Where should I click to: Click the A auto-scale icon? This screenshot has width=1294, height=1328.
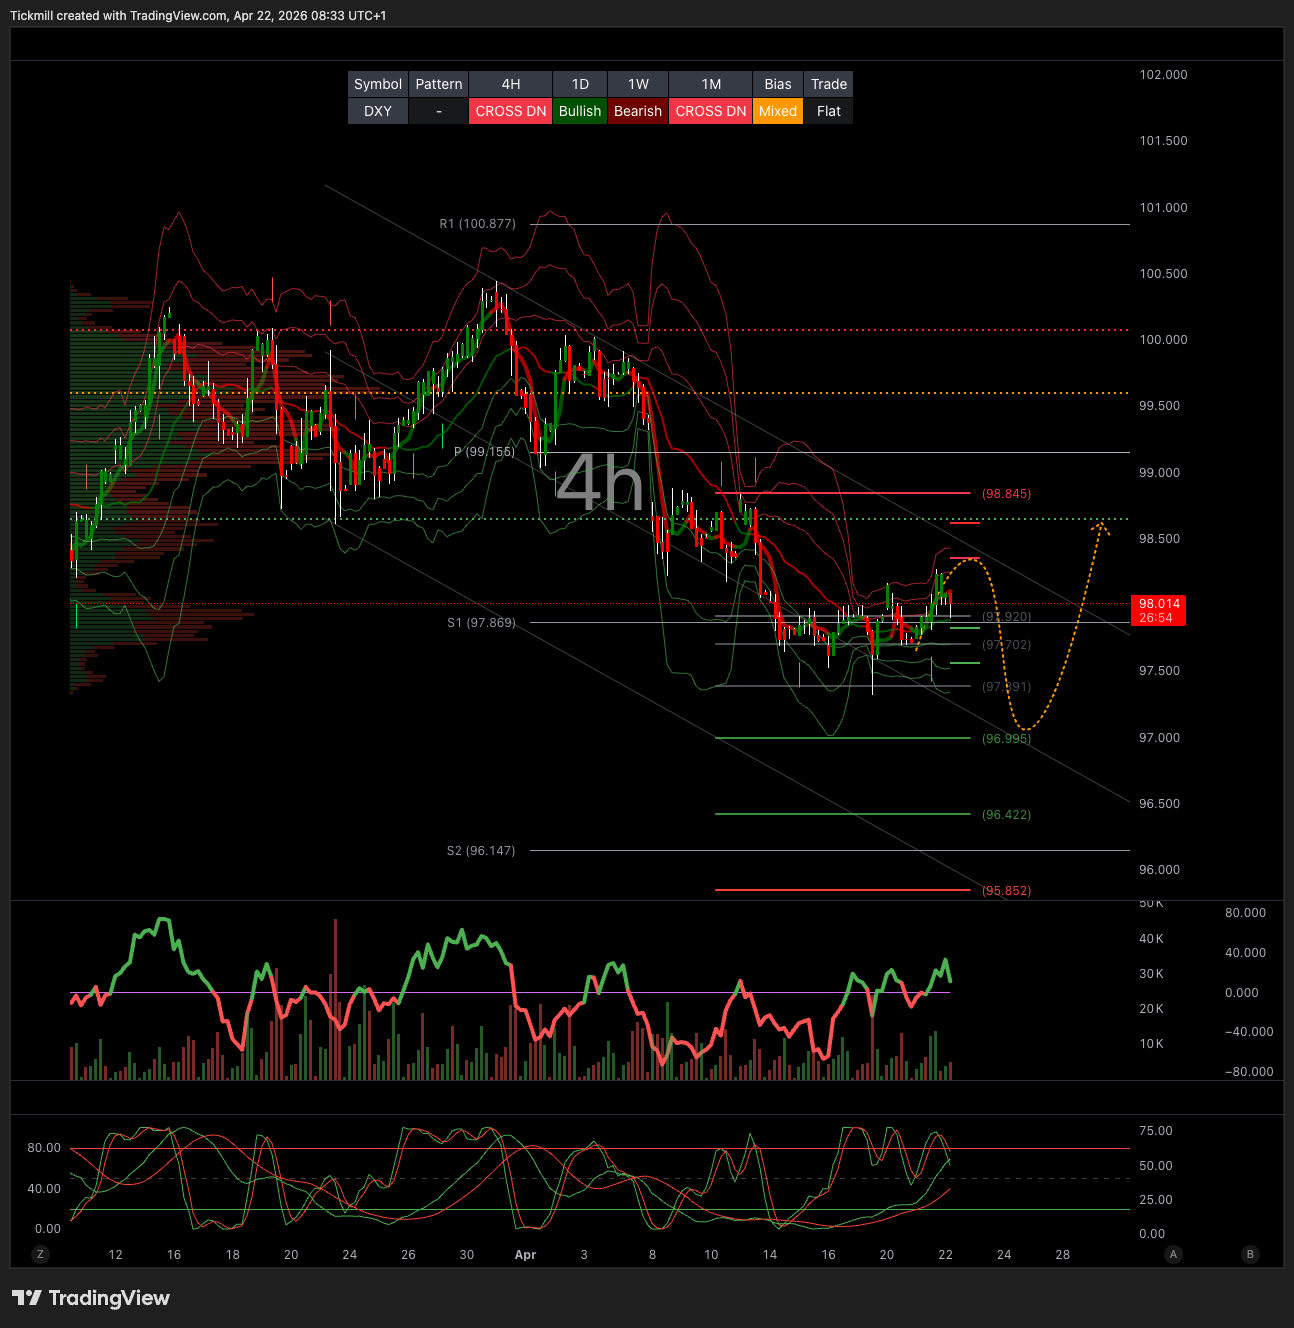point(1173,1254)
